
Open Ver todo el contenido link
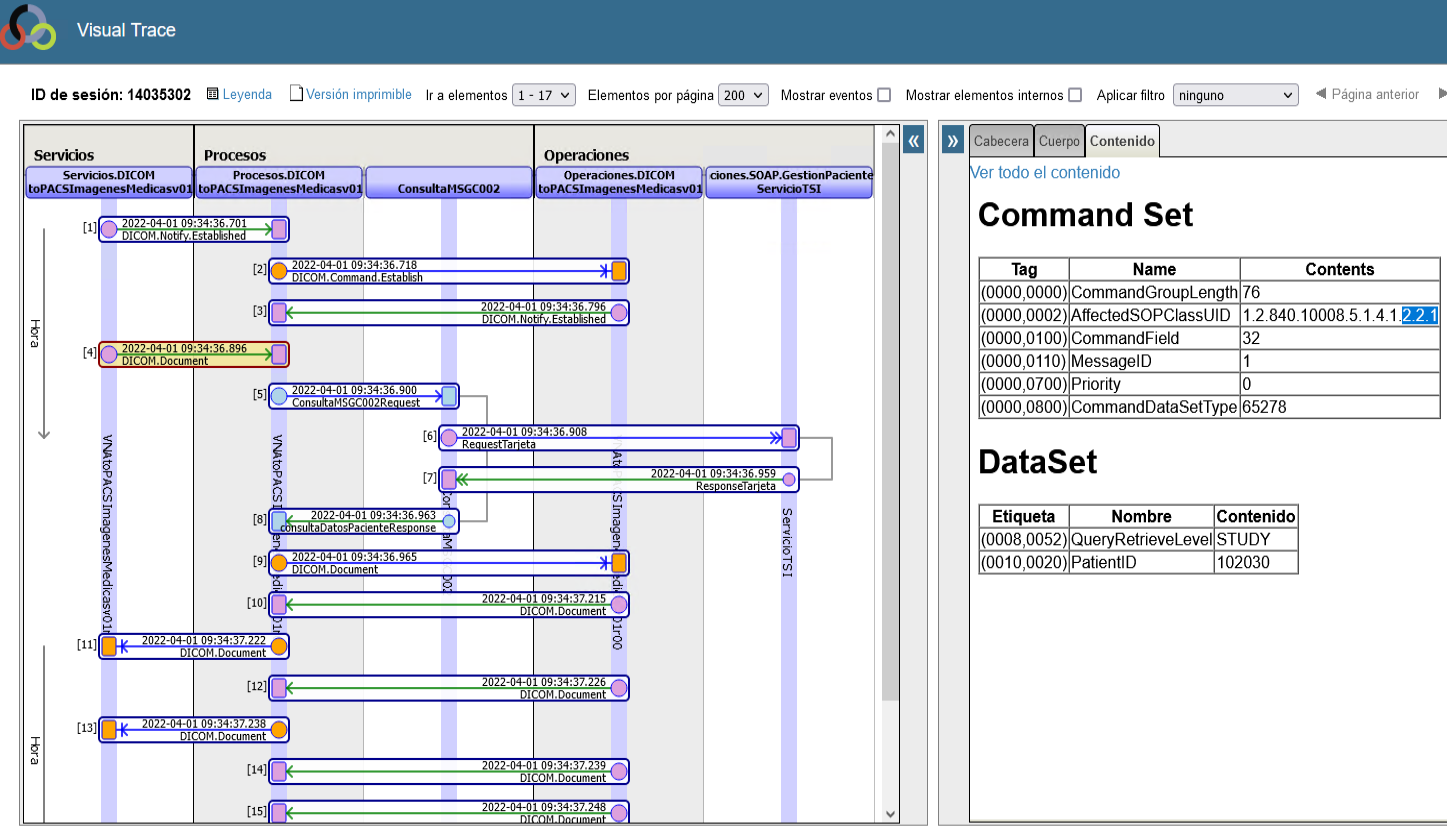[x=1045, y=172]
